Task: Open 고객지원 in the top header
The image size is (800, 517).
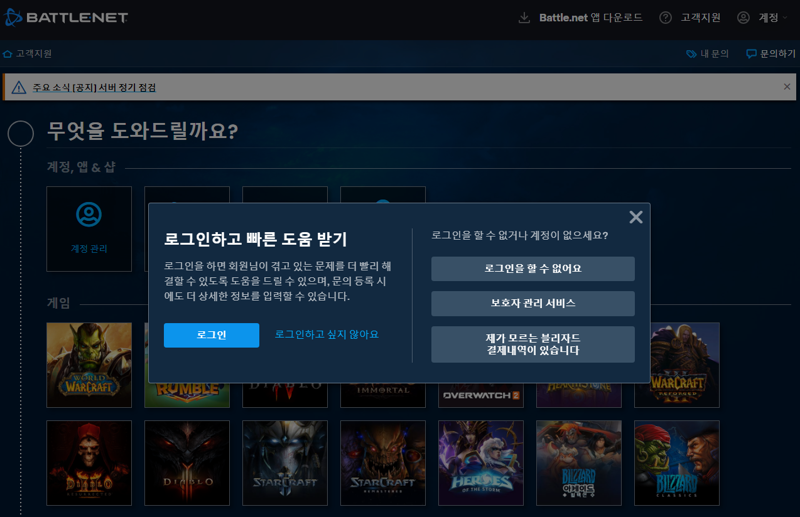Action: click(700, 18)
